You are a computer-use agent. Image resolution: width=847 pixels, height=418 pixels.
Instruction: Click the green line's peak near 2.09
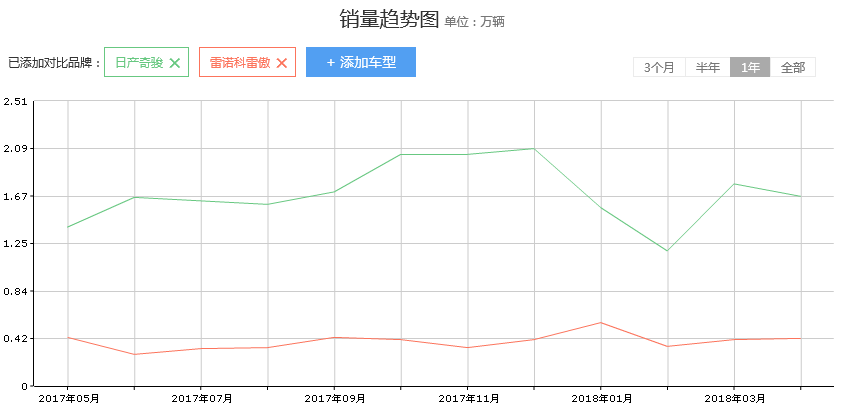click(x=534, y=149)
